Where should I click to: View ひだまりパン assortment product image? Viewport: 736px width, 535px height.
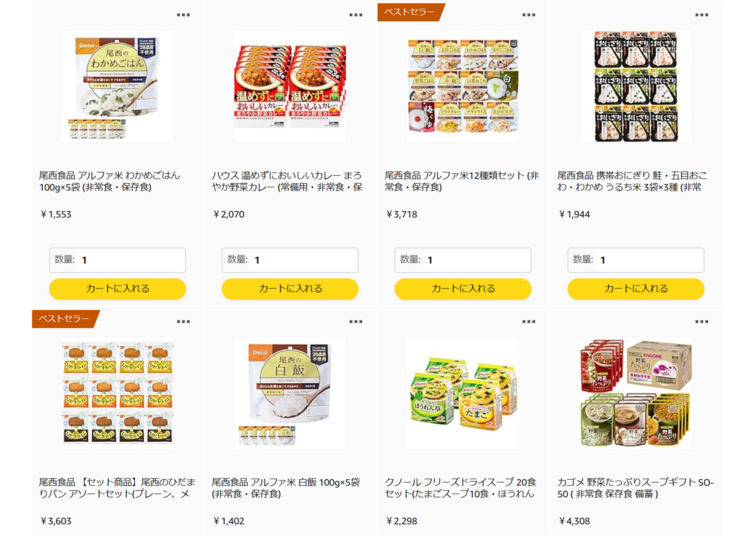tap(117, 393)
